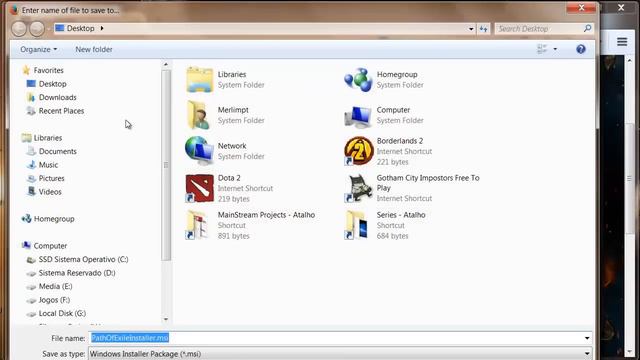Click the browser page scrollbar thumb behind dialog

[x=629, y=179]
